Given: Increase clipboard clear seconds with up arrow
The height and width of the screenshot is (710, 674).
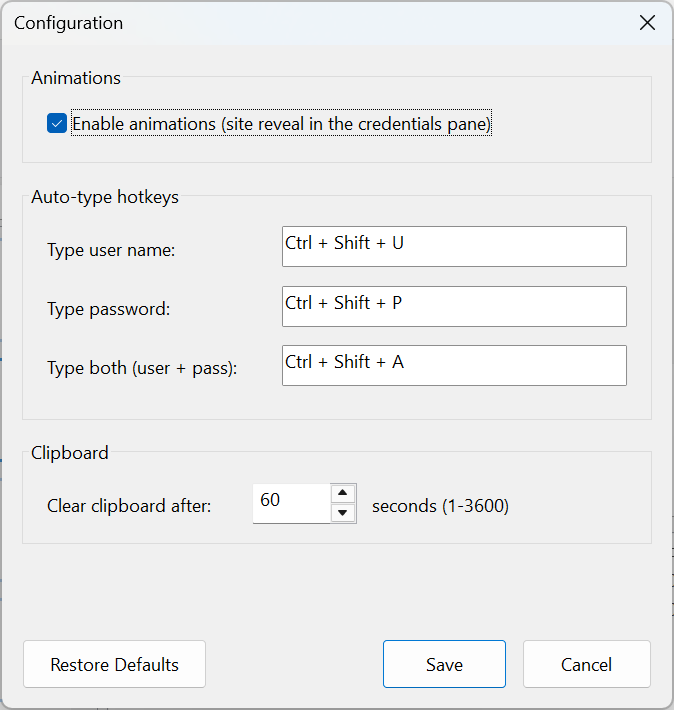Looking at the screenshot, I should pos(343,493).
